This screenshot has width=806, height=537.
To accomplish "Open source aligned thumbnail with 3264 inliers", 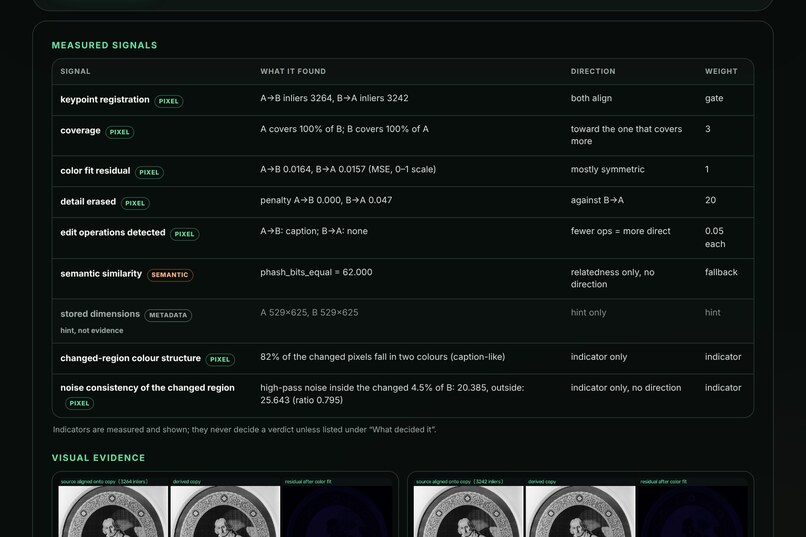I will tap(113, 511).
